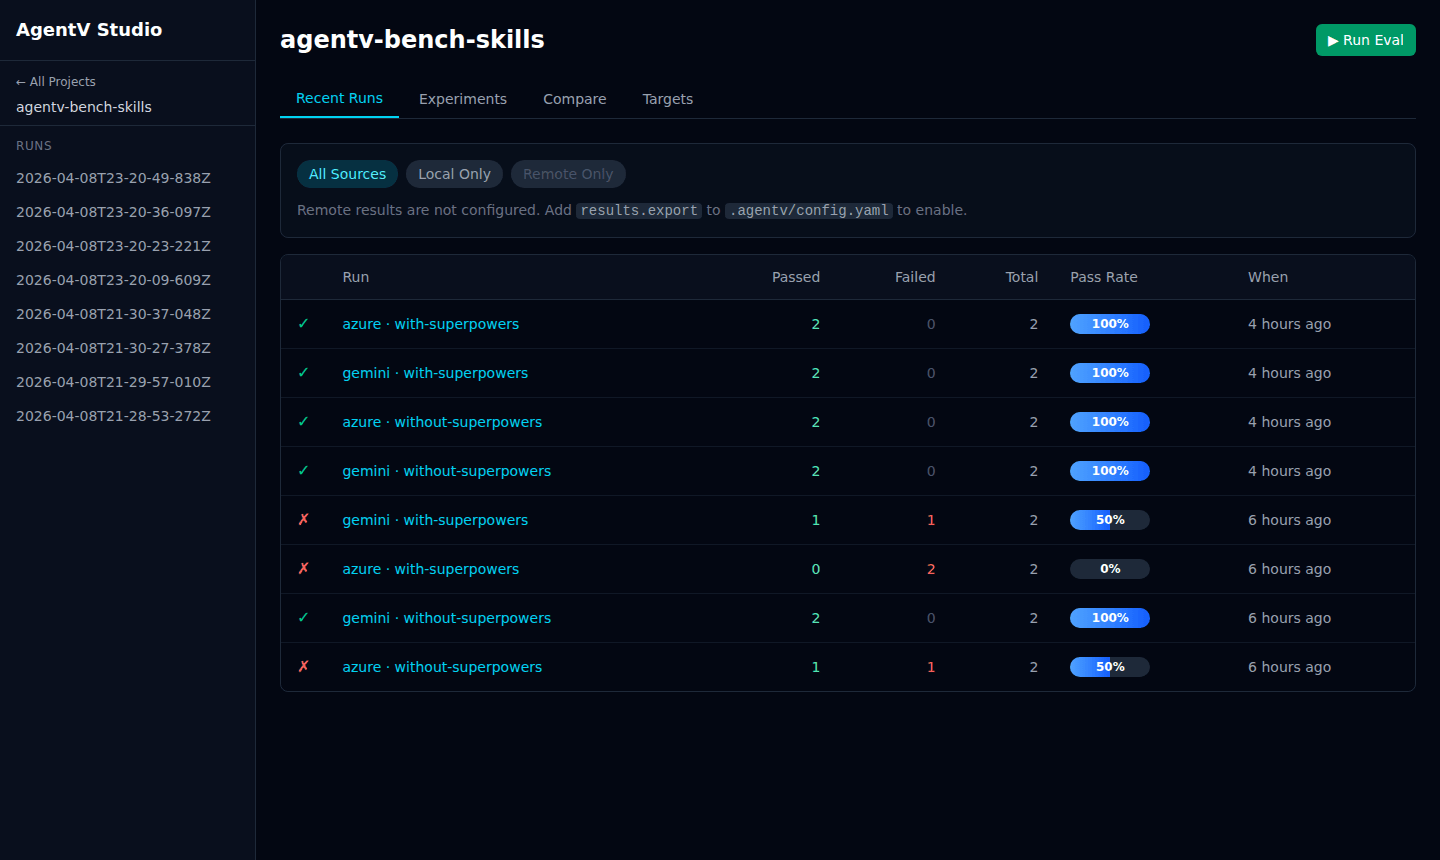The image size is (1440, 860).
Task: Click the checkmark on azure · without-superpowers row
Action: tap(304, 422)
